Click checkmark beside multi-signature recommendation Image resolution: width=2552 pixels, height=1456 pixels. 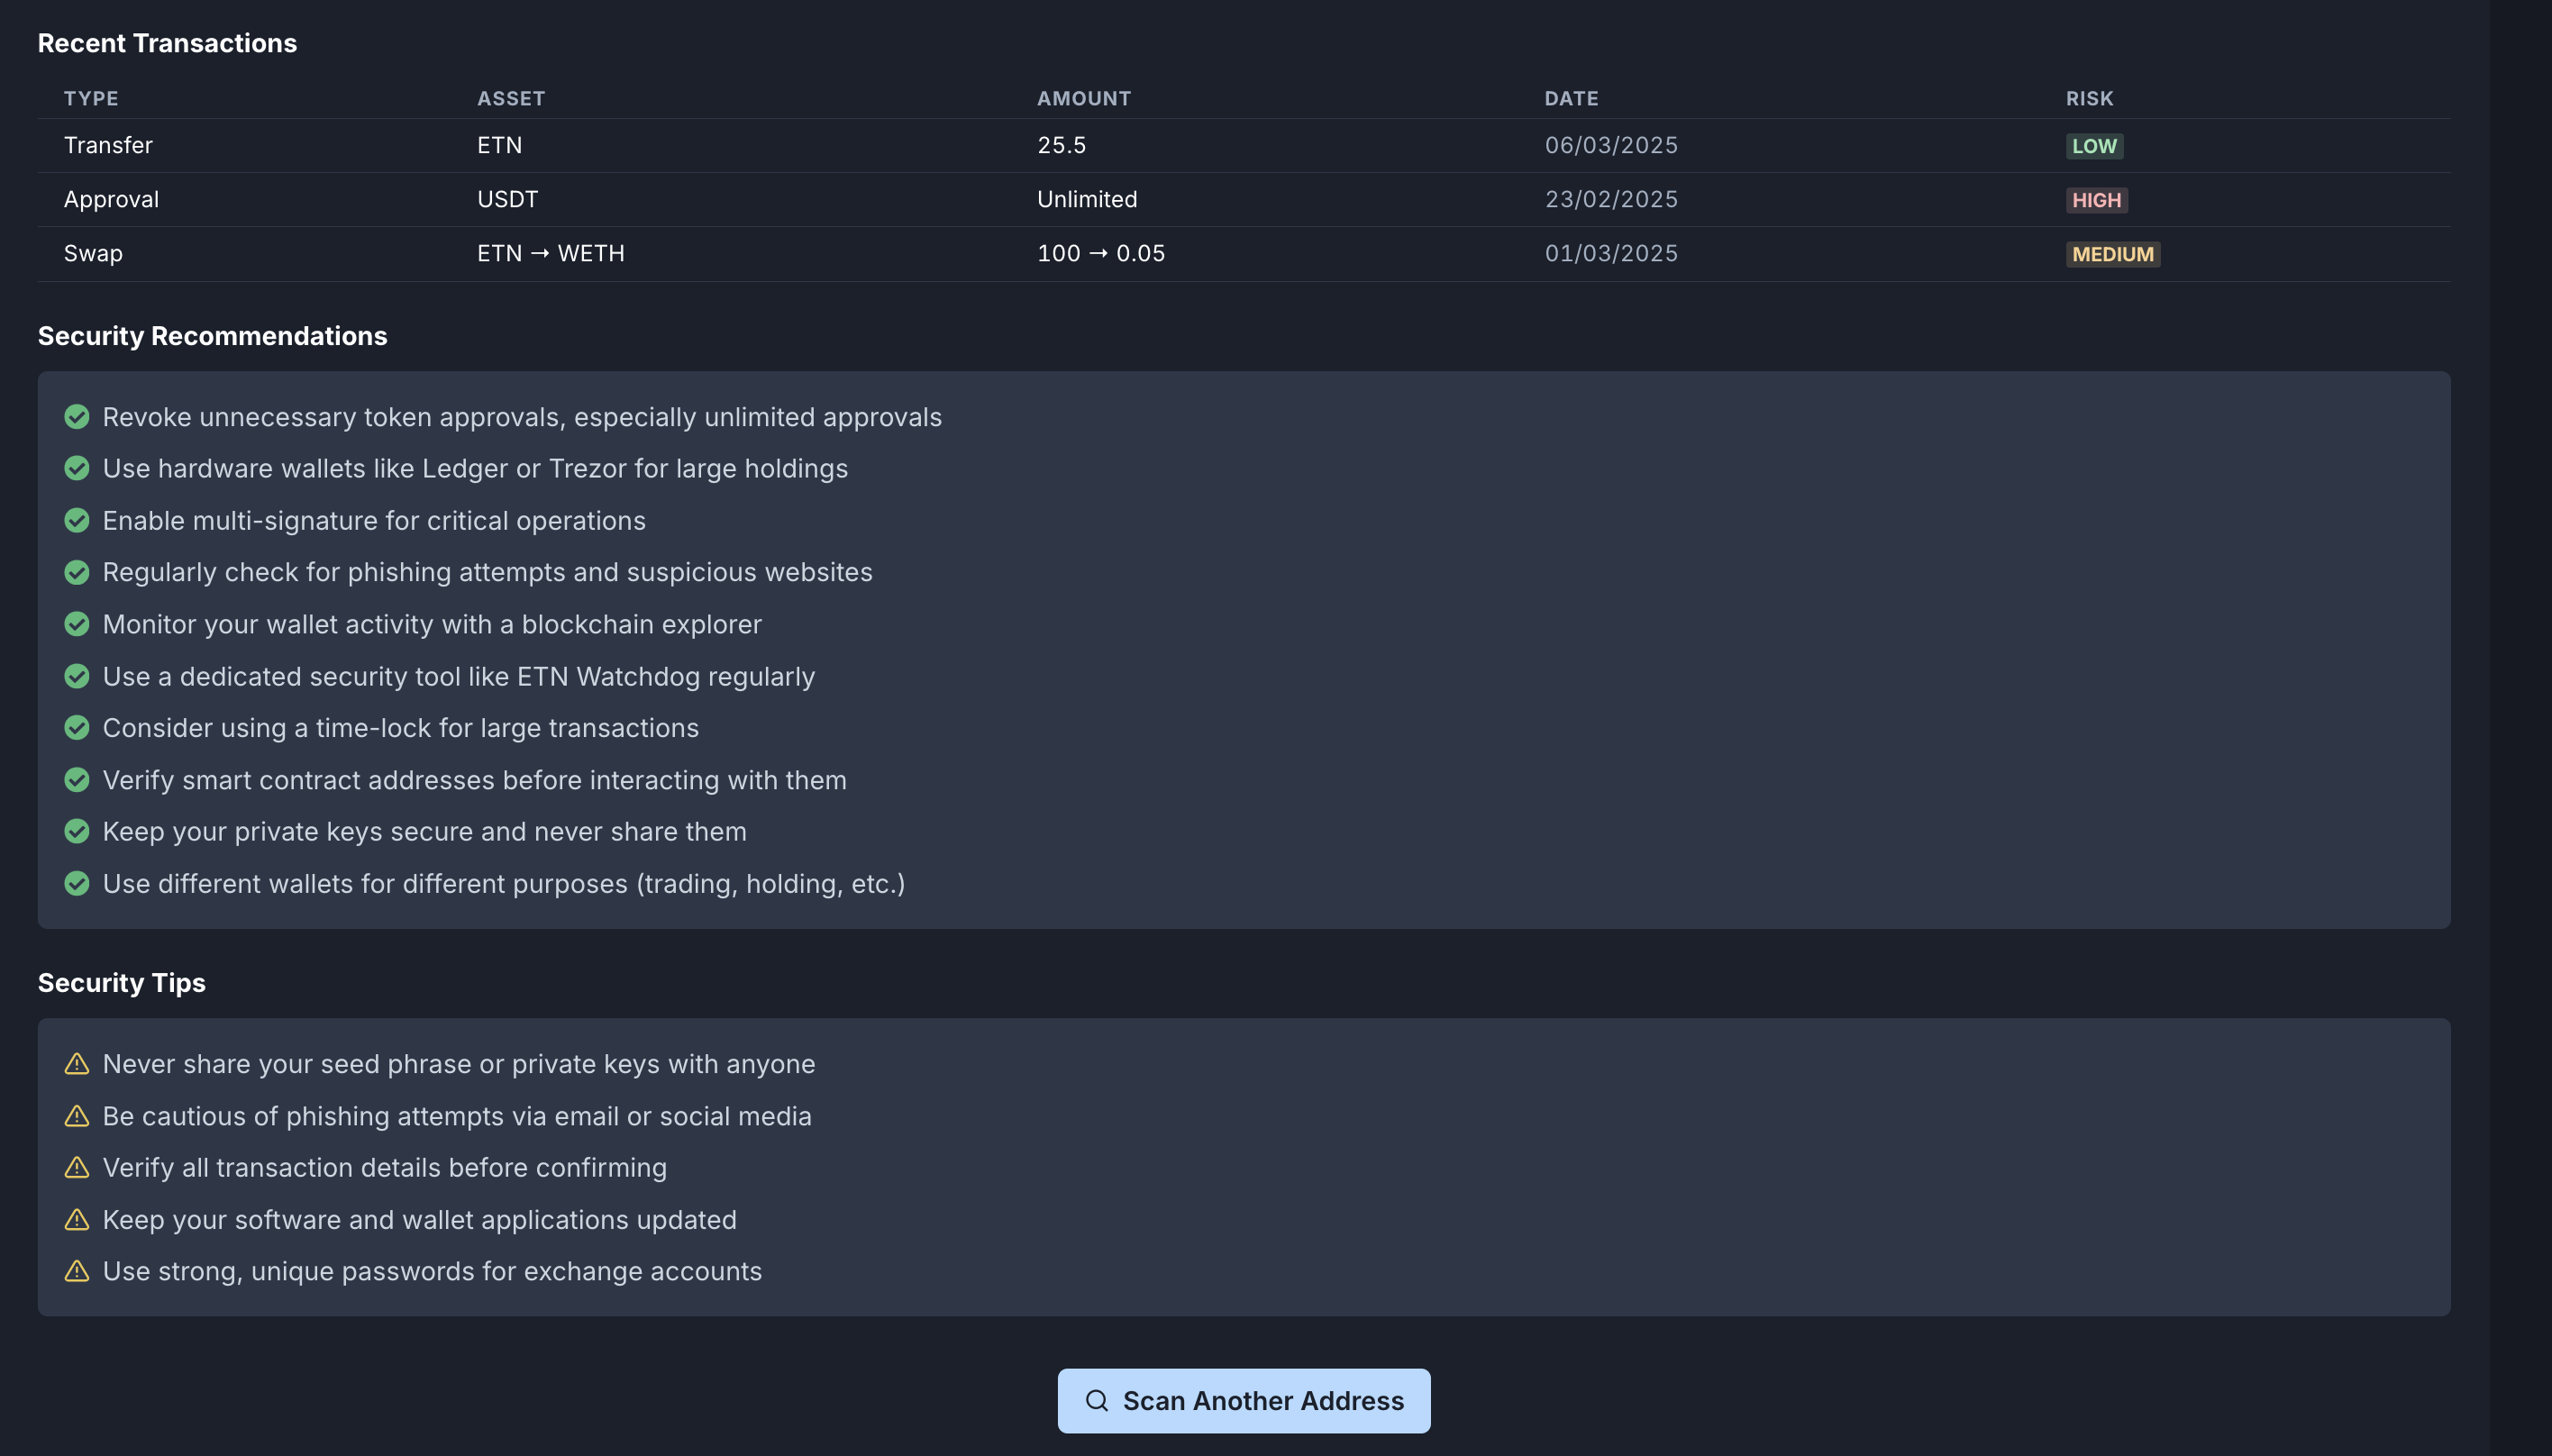coord(77,520)
